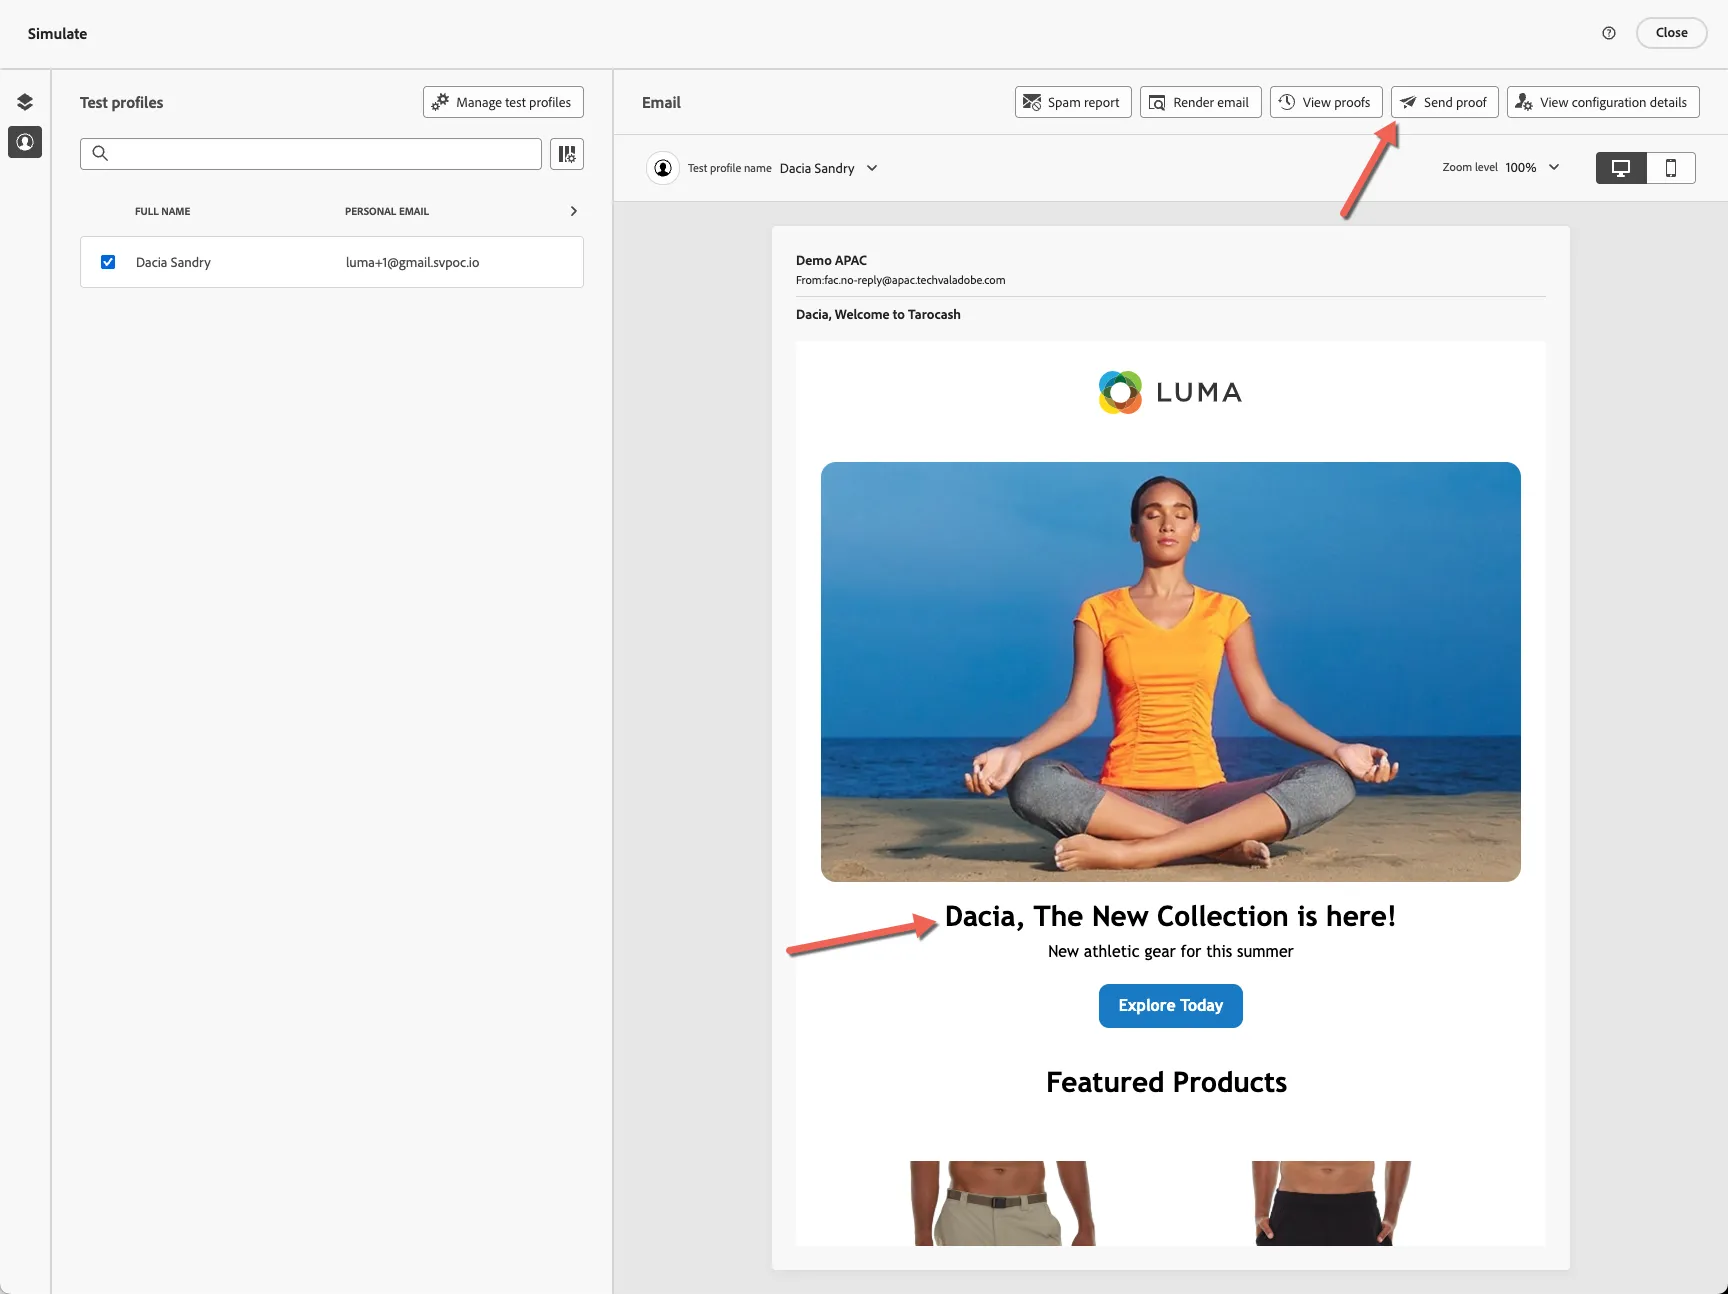Image resolution: width=1728 pixels, height=1294 pixels.
Task: Switch to mobile preview view
Action: [1671, 168]
